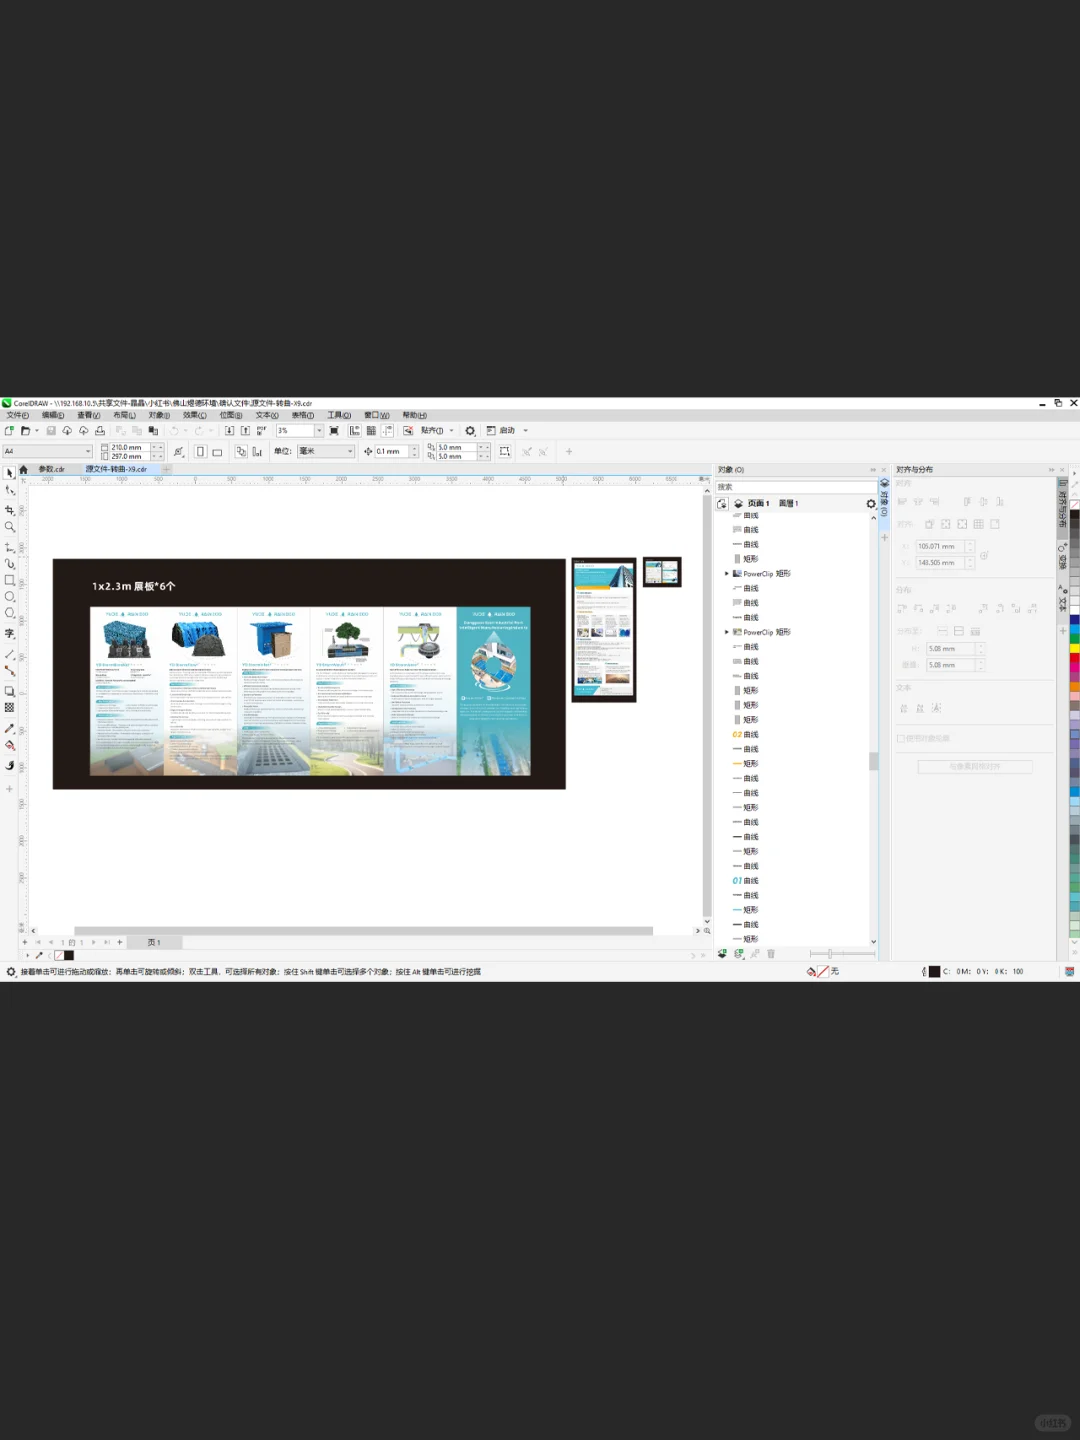Viewport: 1080px width, 1440px height.
Task: Open the Open-file folder dropdown arrow
Action: tap(37, 431)
